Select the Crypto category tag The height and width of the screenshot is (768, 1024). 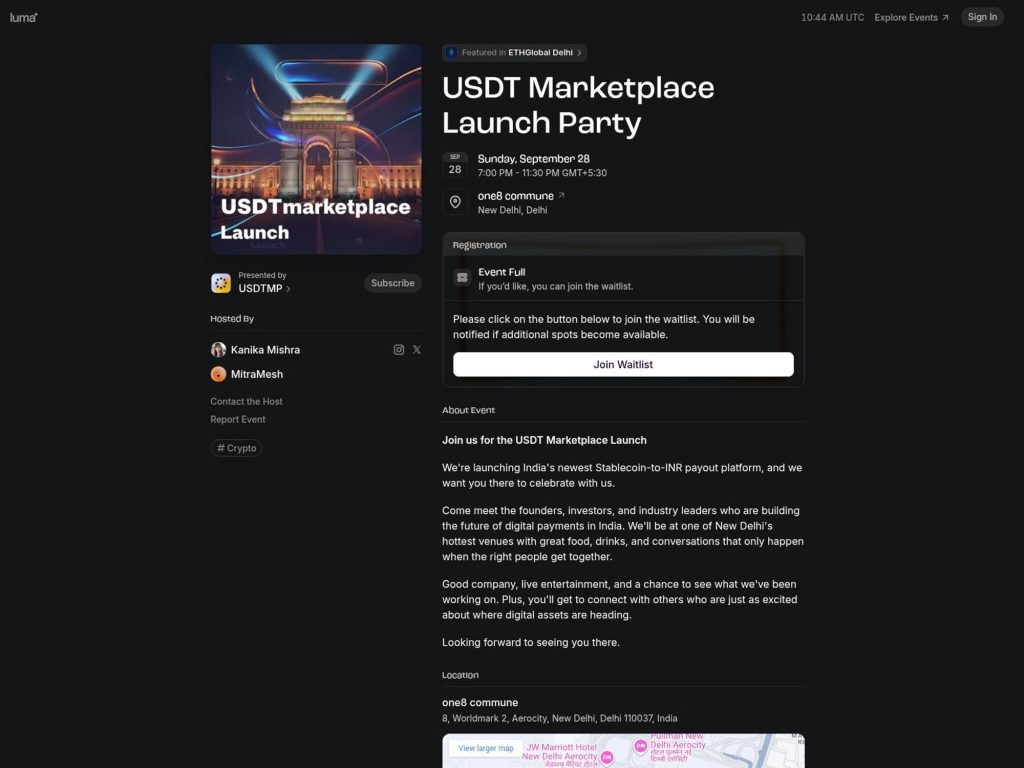click(x=236, y=448)
